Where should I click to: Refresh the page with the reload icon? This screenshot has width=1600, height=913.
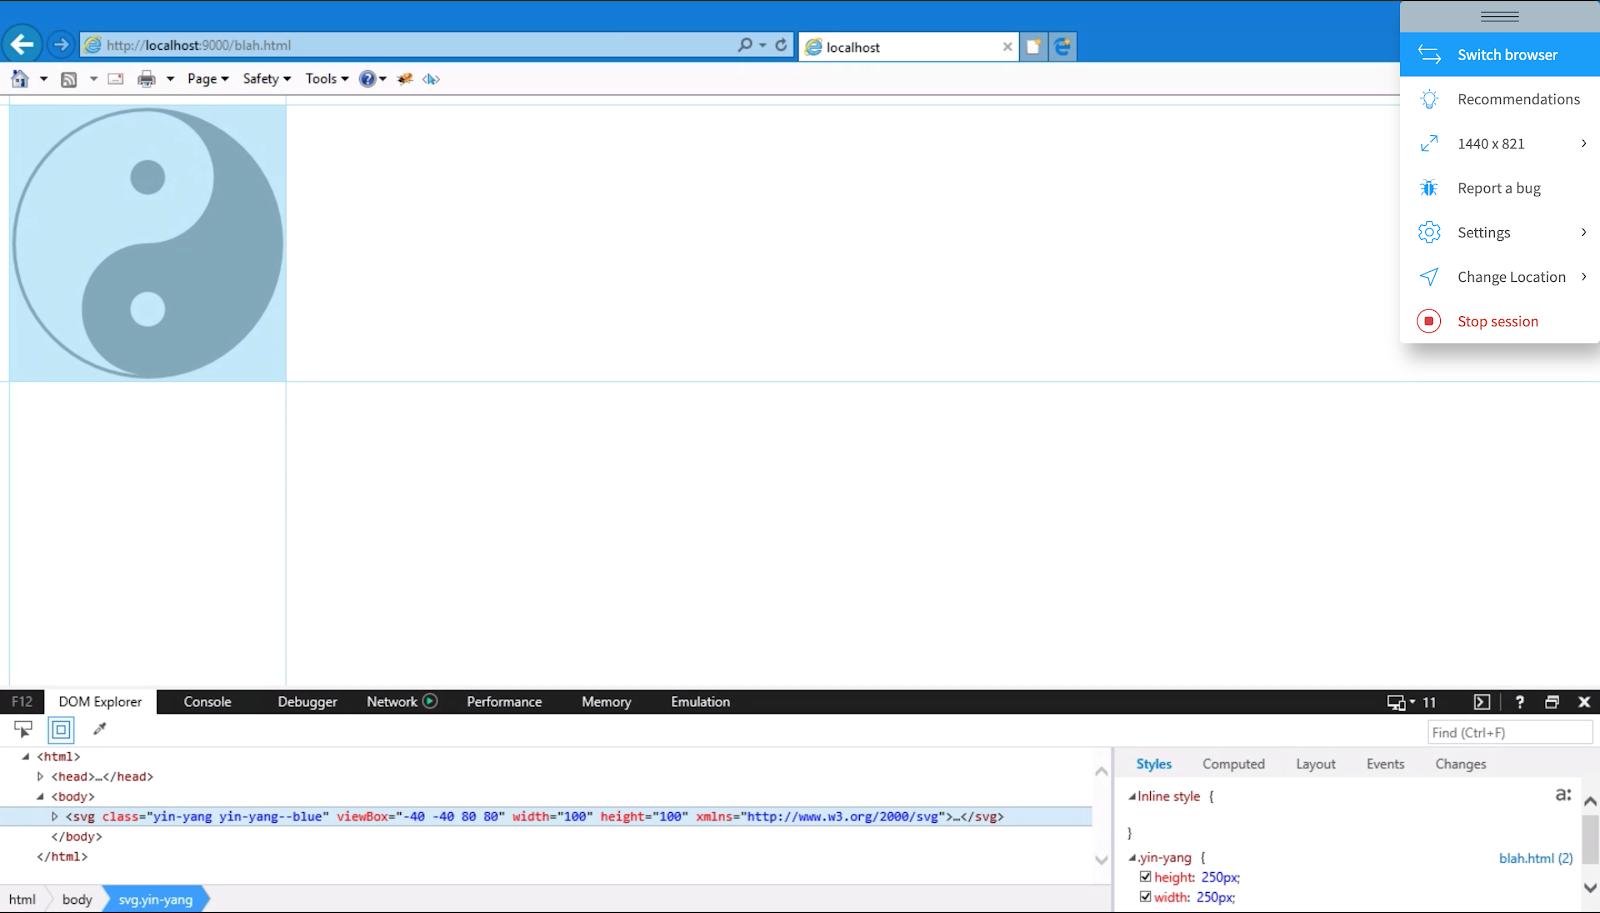coord(781,45)
